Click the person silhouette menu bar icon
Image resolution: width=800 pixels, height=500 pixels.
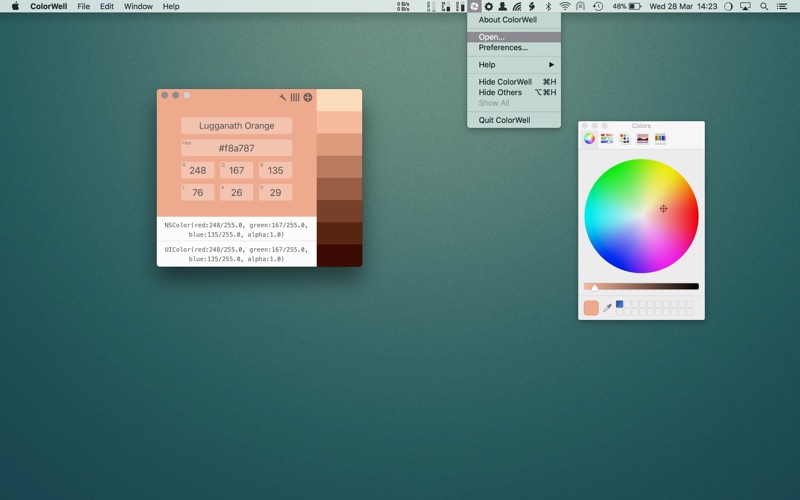pos(503,6)
